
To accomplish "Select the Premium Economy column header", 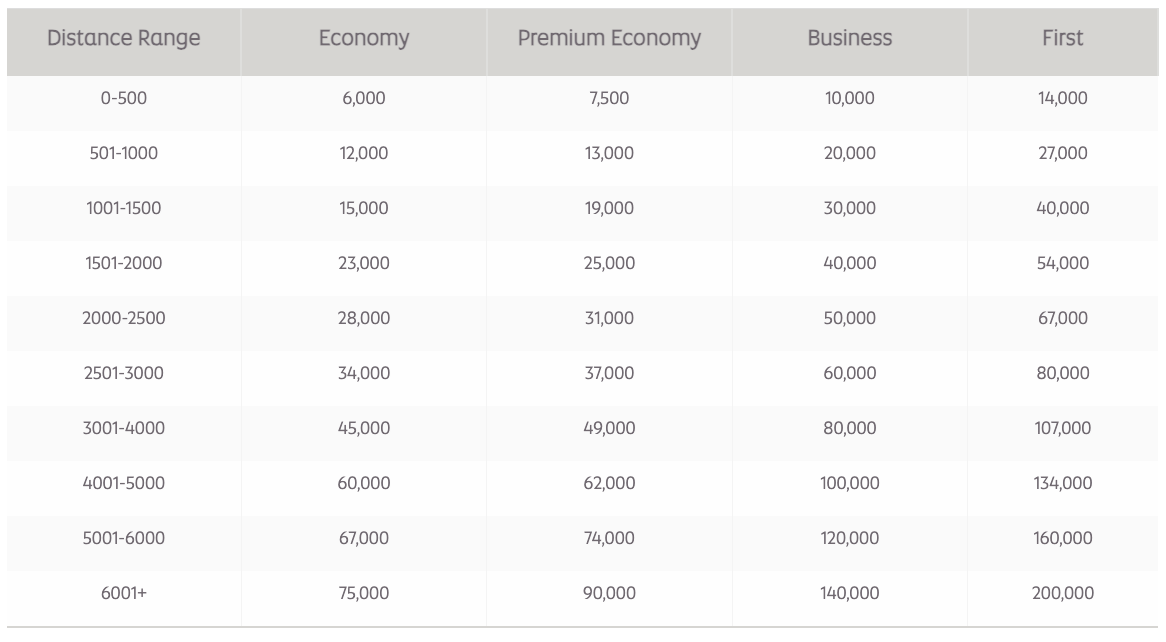I will tap(609, 39).
